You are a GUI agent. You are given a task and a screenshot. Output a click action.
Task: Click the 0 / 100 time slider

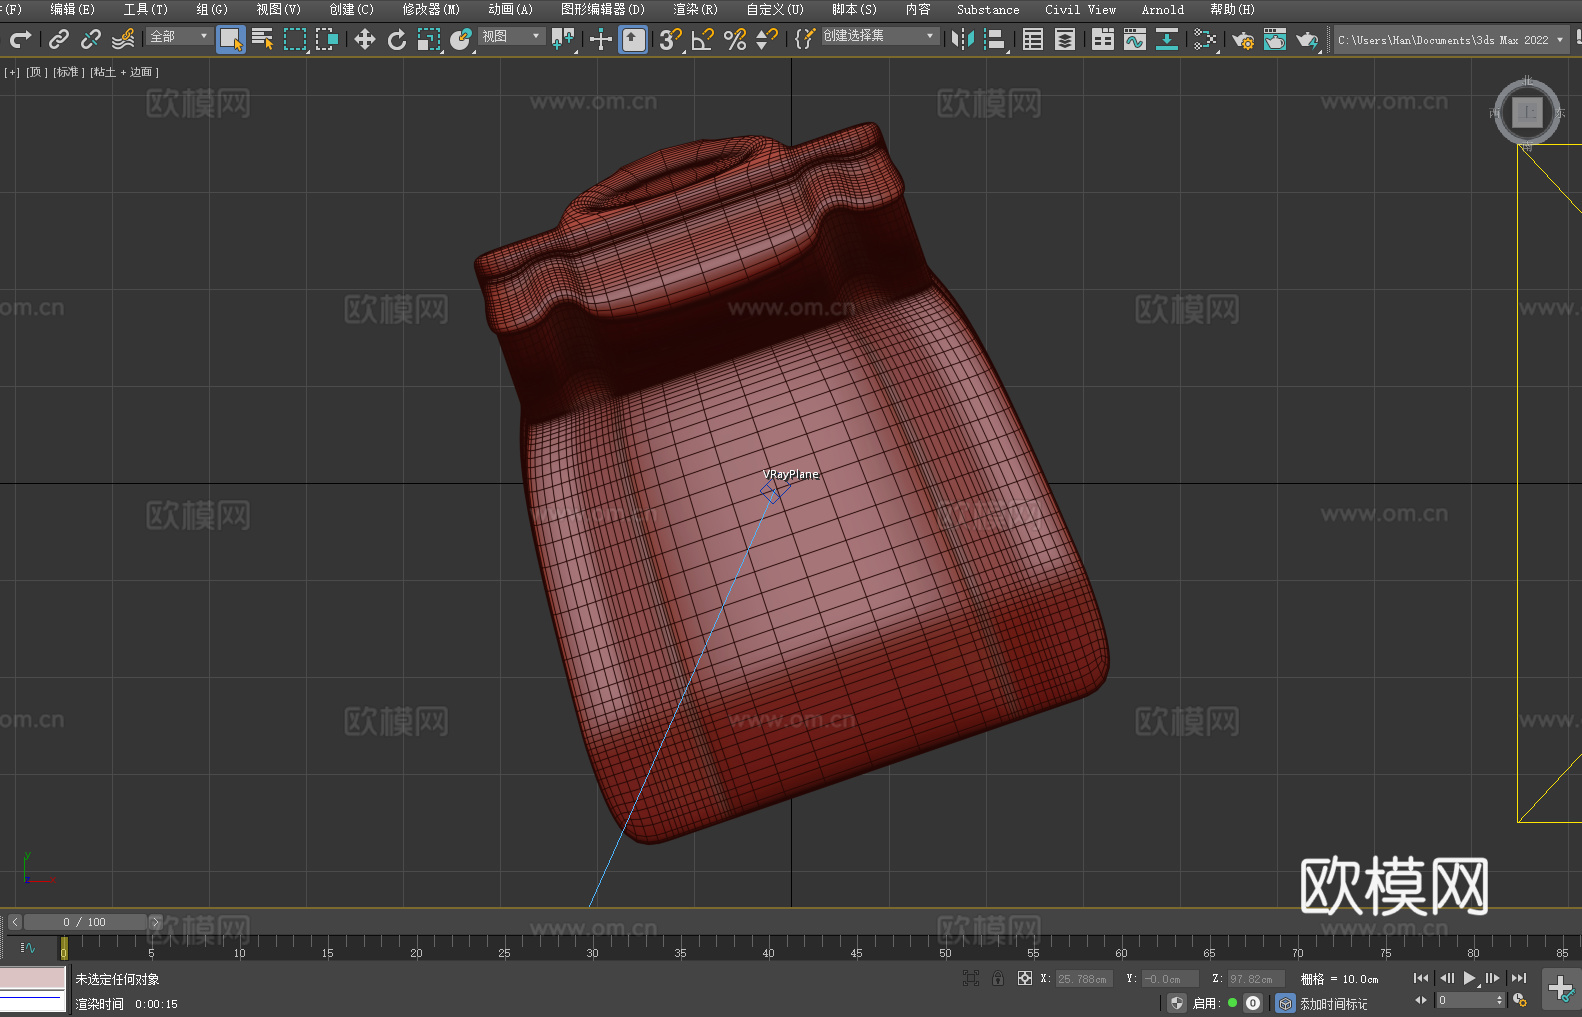[x=84, y=922]
